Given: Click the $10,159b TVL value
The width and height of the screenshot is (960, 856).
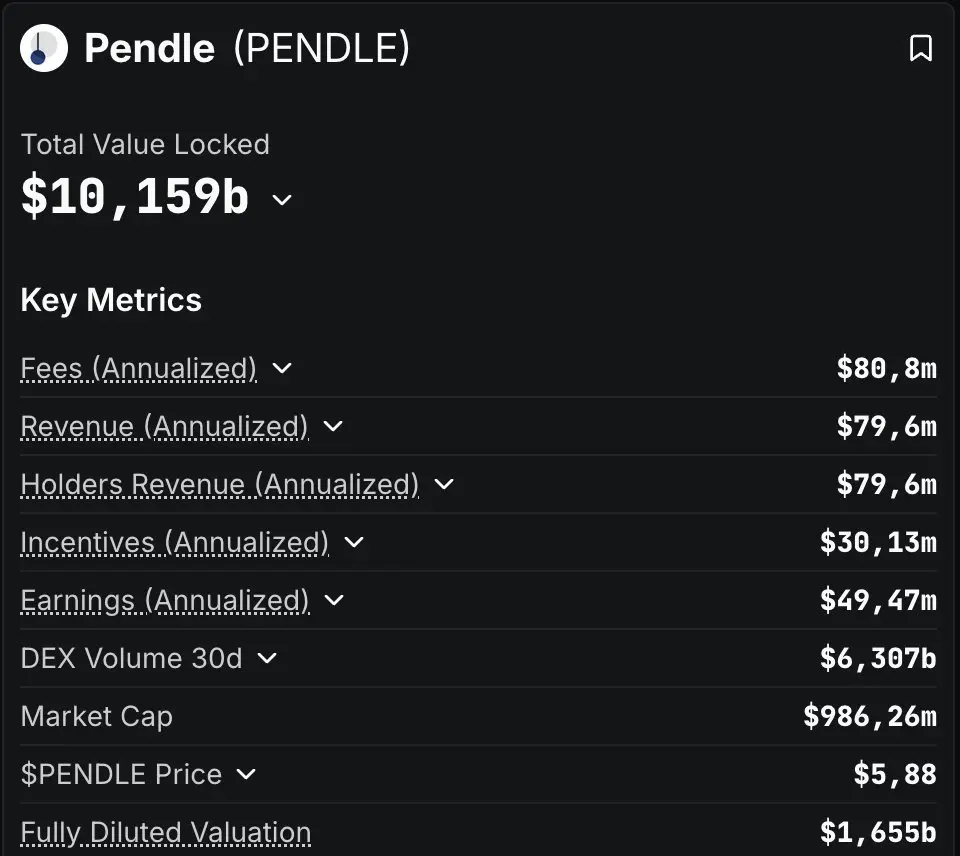Looking at the screenshot, I should tap(135, 197).
